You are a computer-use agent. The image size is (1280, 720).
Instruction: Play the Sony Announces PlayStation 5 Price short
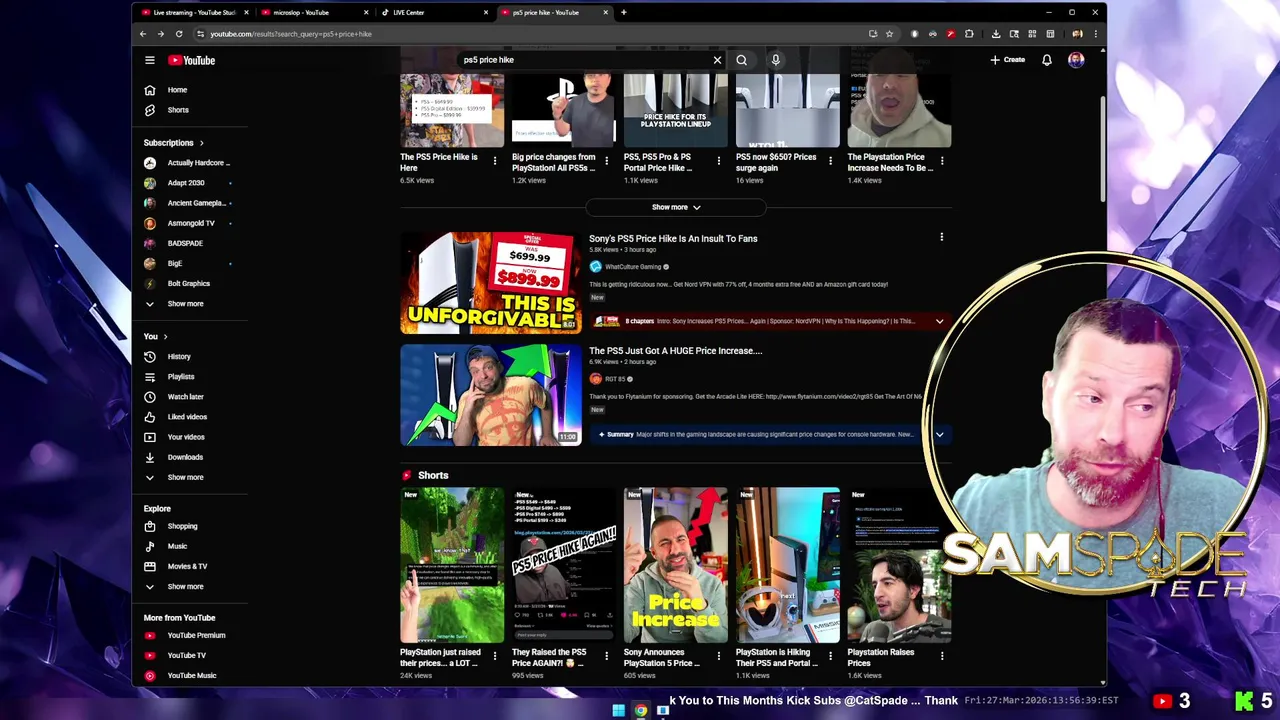click(676, 565)
